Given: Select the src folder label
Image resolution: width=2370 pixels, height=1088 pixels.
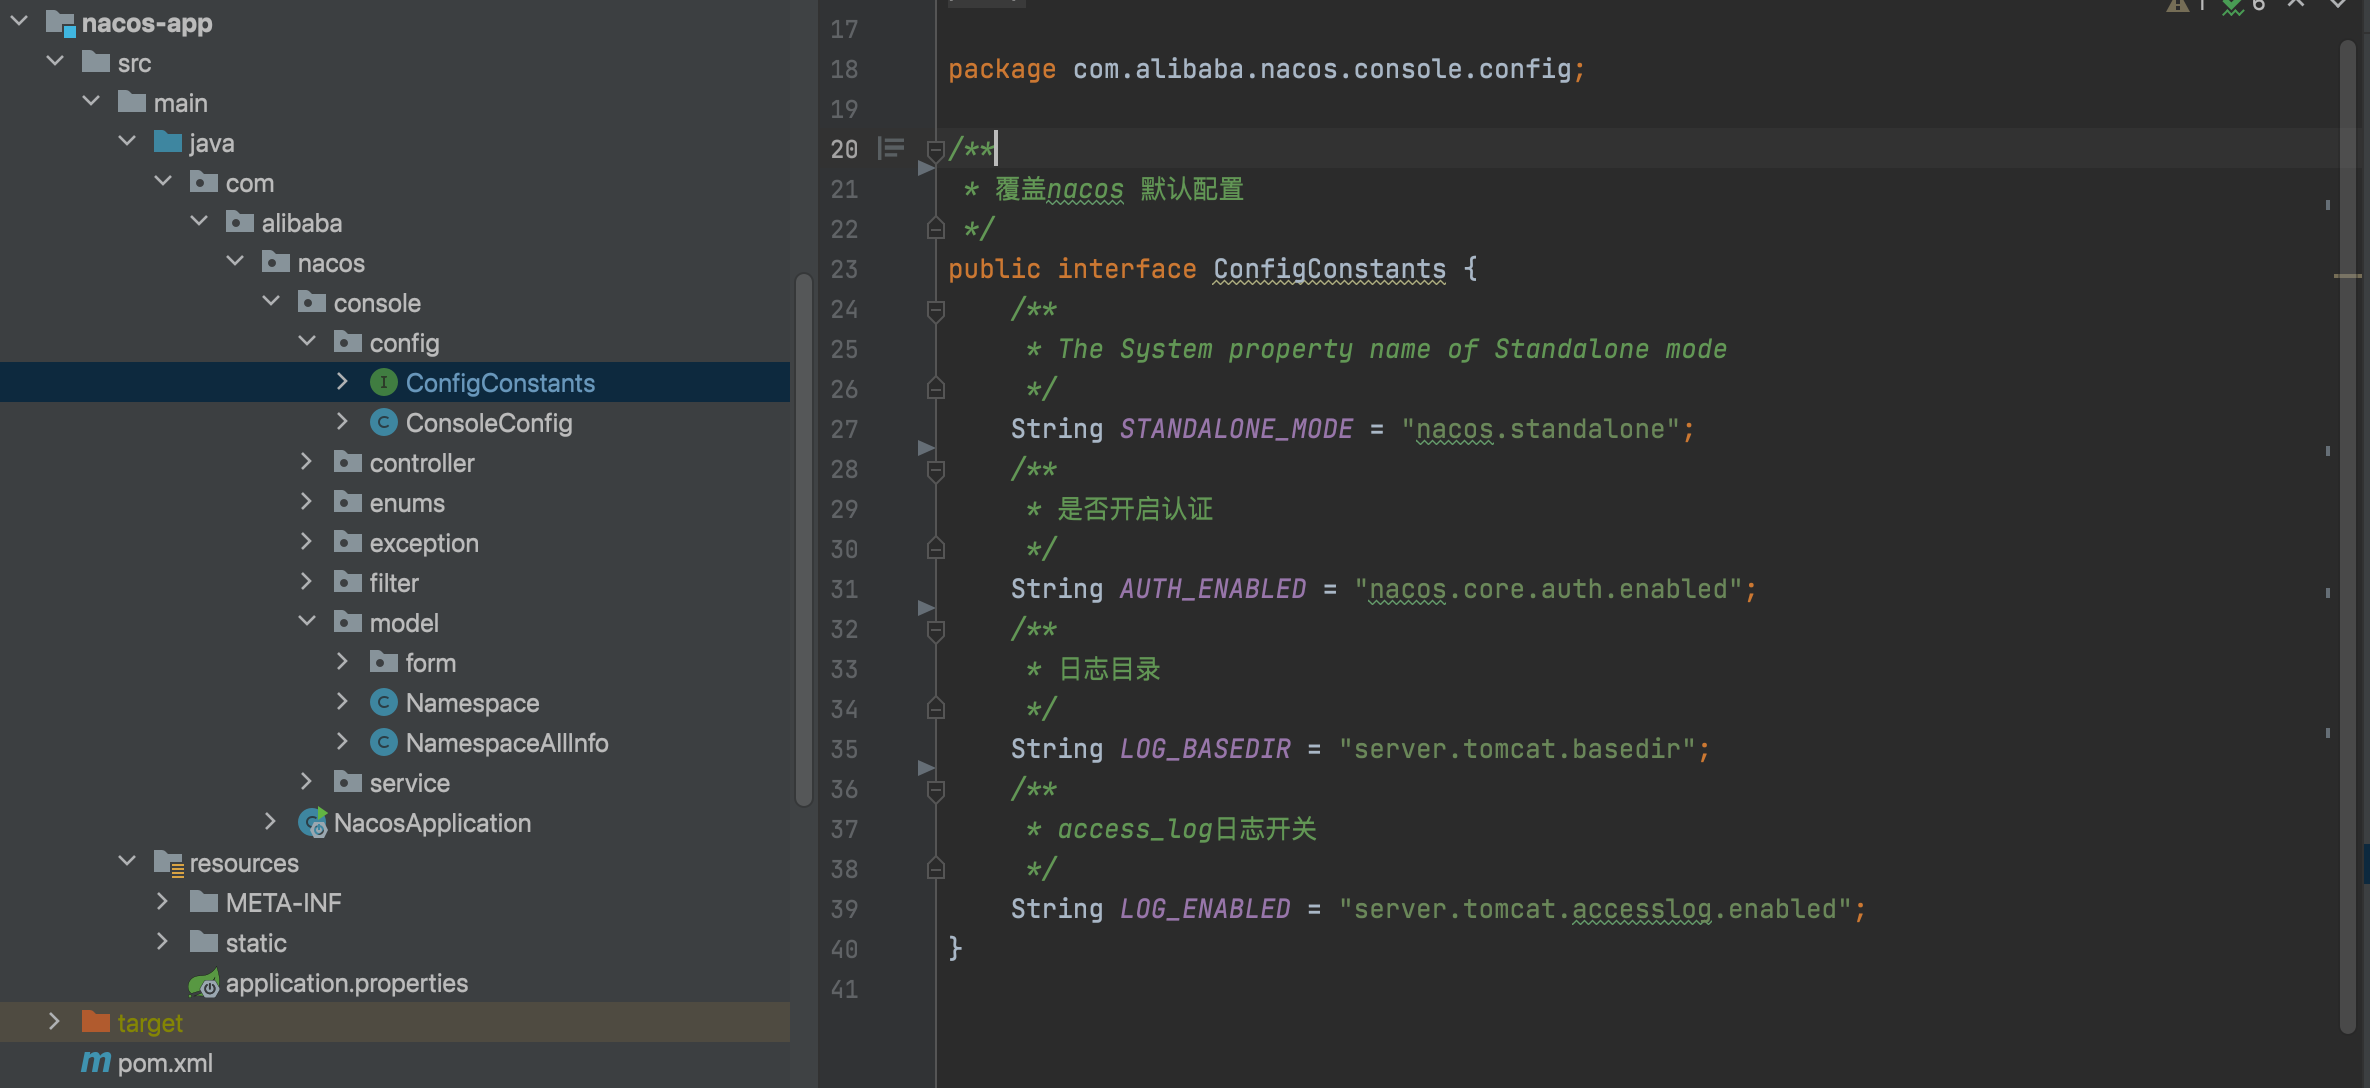Looking at the screenshot, I should (x=135, y=63).
